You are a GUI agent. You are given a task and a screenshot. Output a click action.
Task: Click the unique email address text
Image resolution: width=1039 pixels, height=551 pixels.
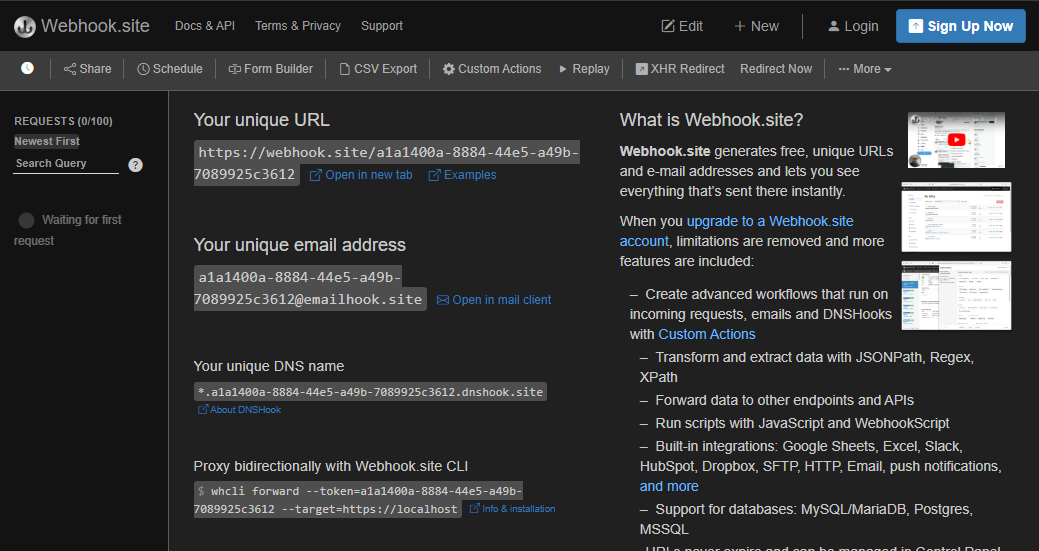pyautogui.click(x=310, y=288)
